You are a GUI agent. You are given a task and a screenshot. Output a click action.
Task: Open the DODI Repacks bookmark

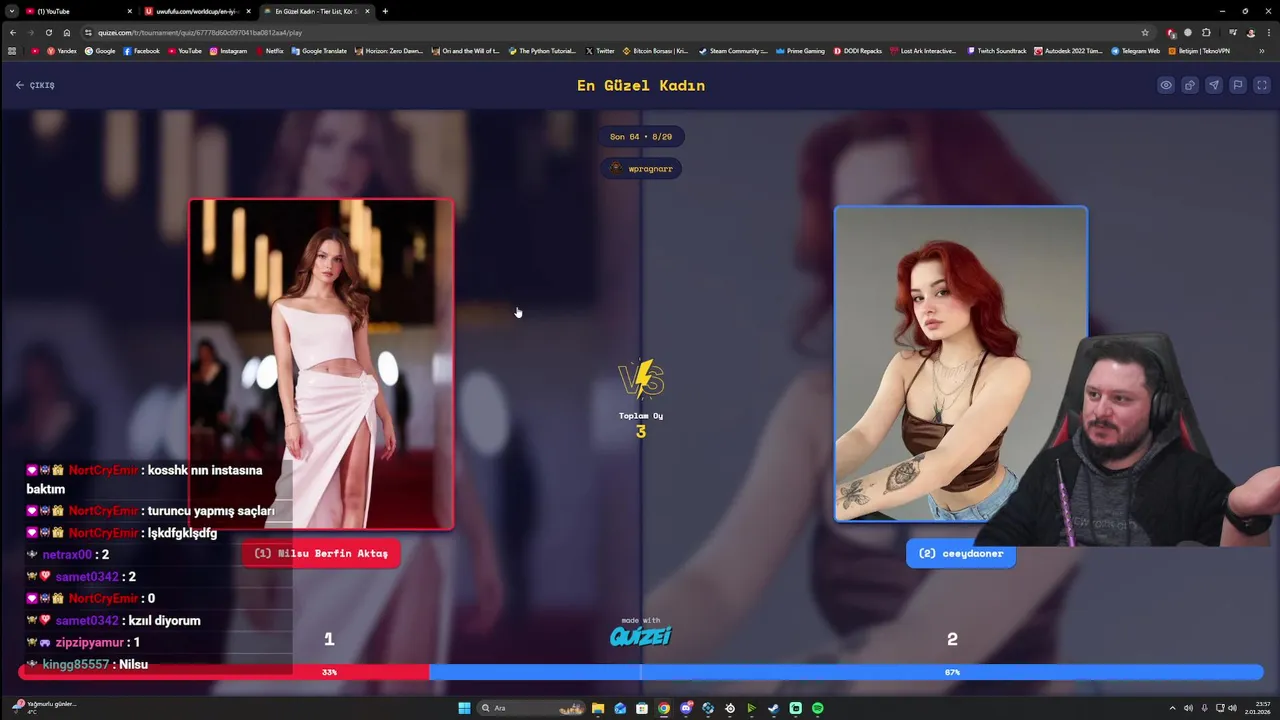[x=858, y=51]
